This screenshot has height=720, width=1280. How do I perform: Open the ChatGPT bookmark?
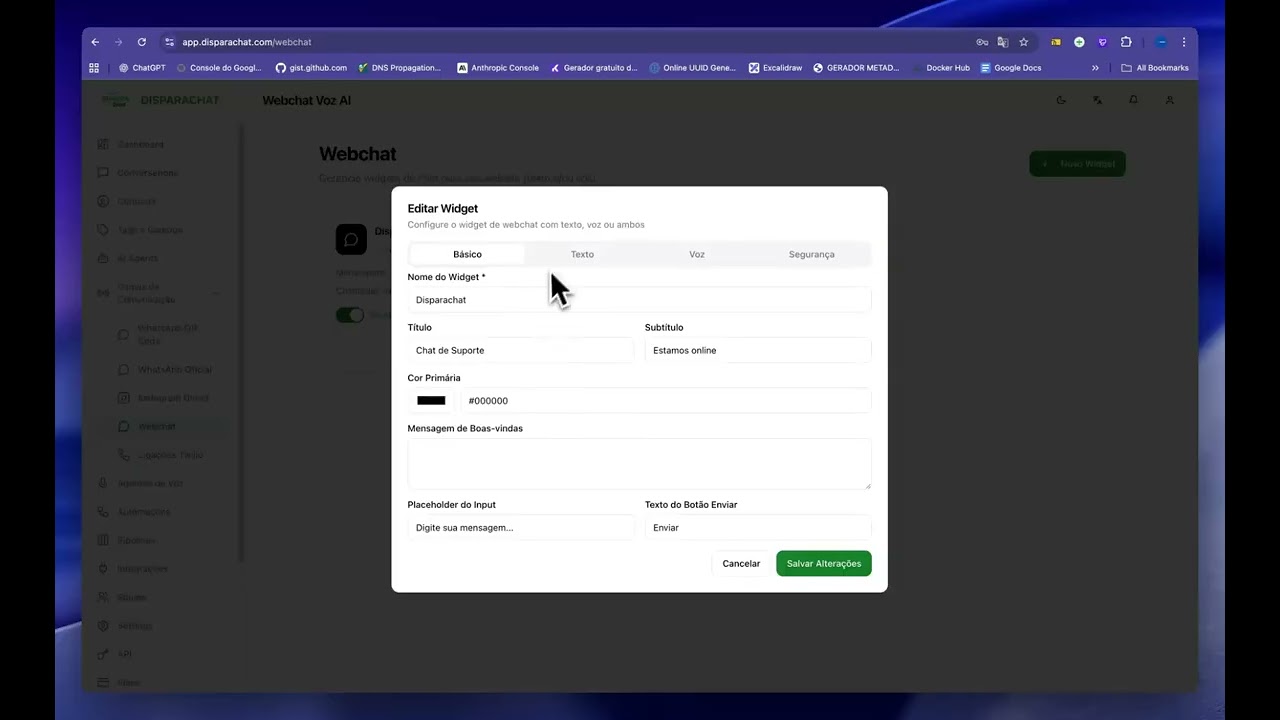tap(142, 68)
